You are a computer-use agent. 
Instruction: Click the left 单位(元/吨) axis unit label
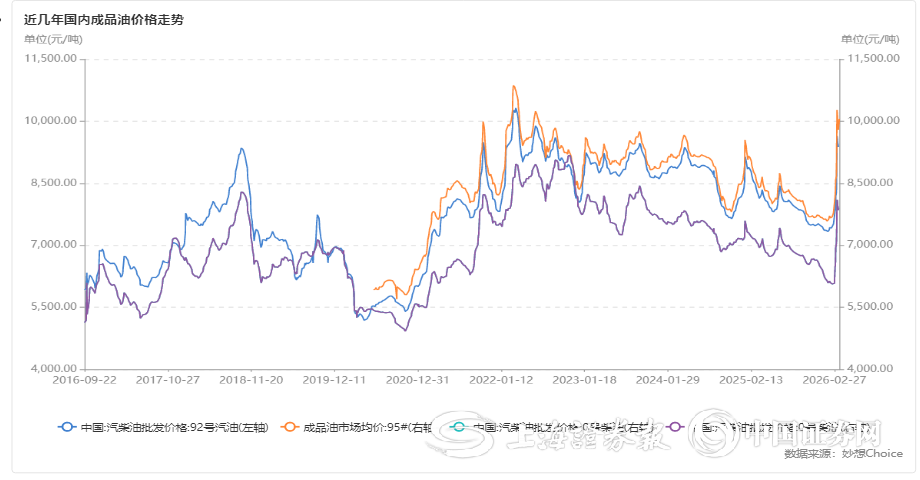coord(53,39)
